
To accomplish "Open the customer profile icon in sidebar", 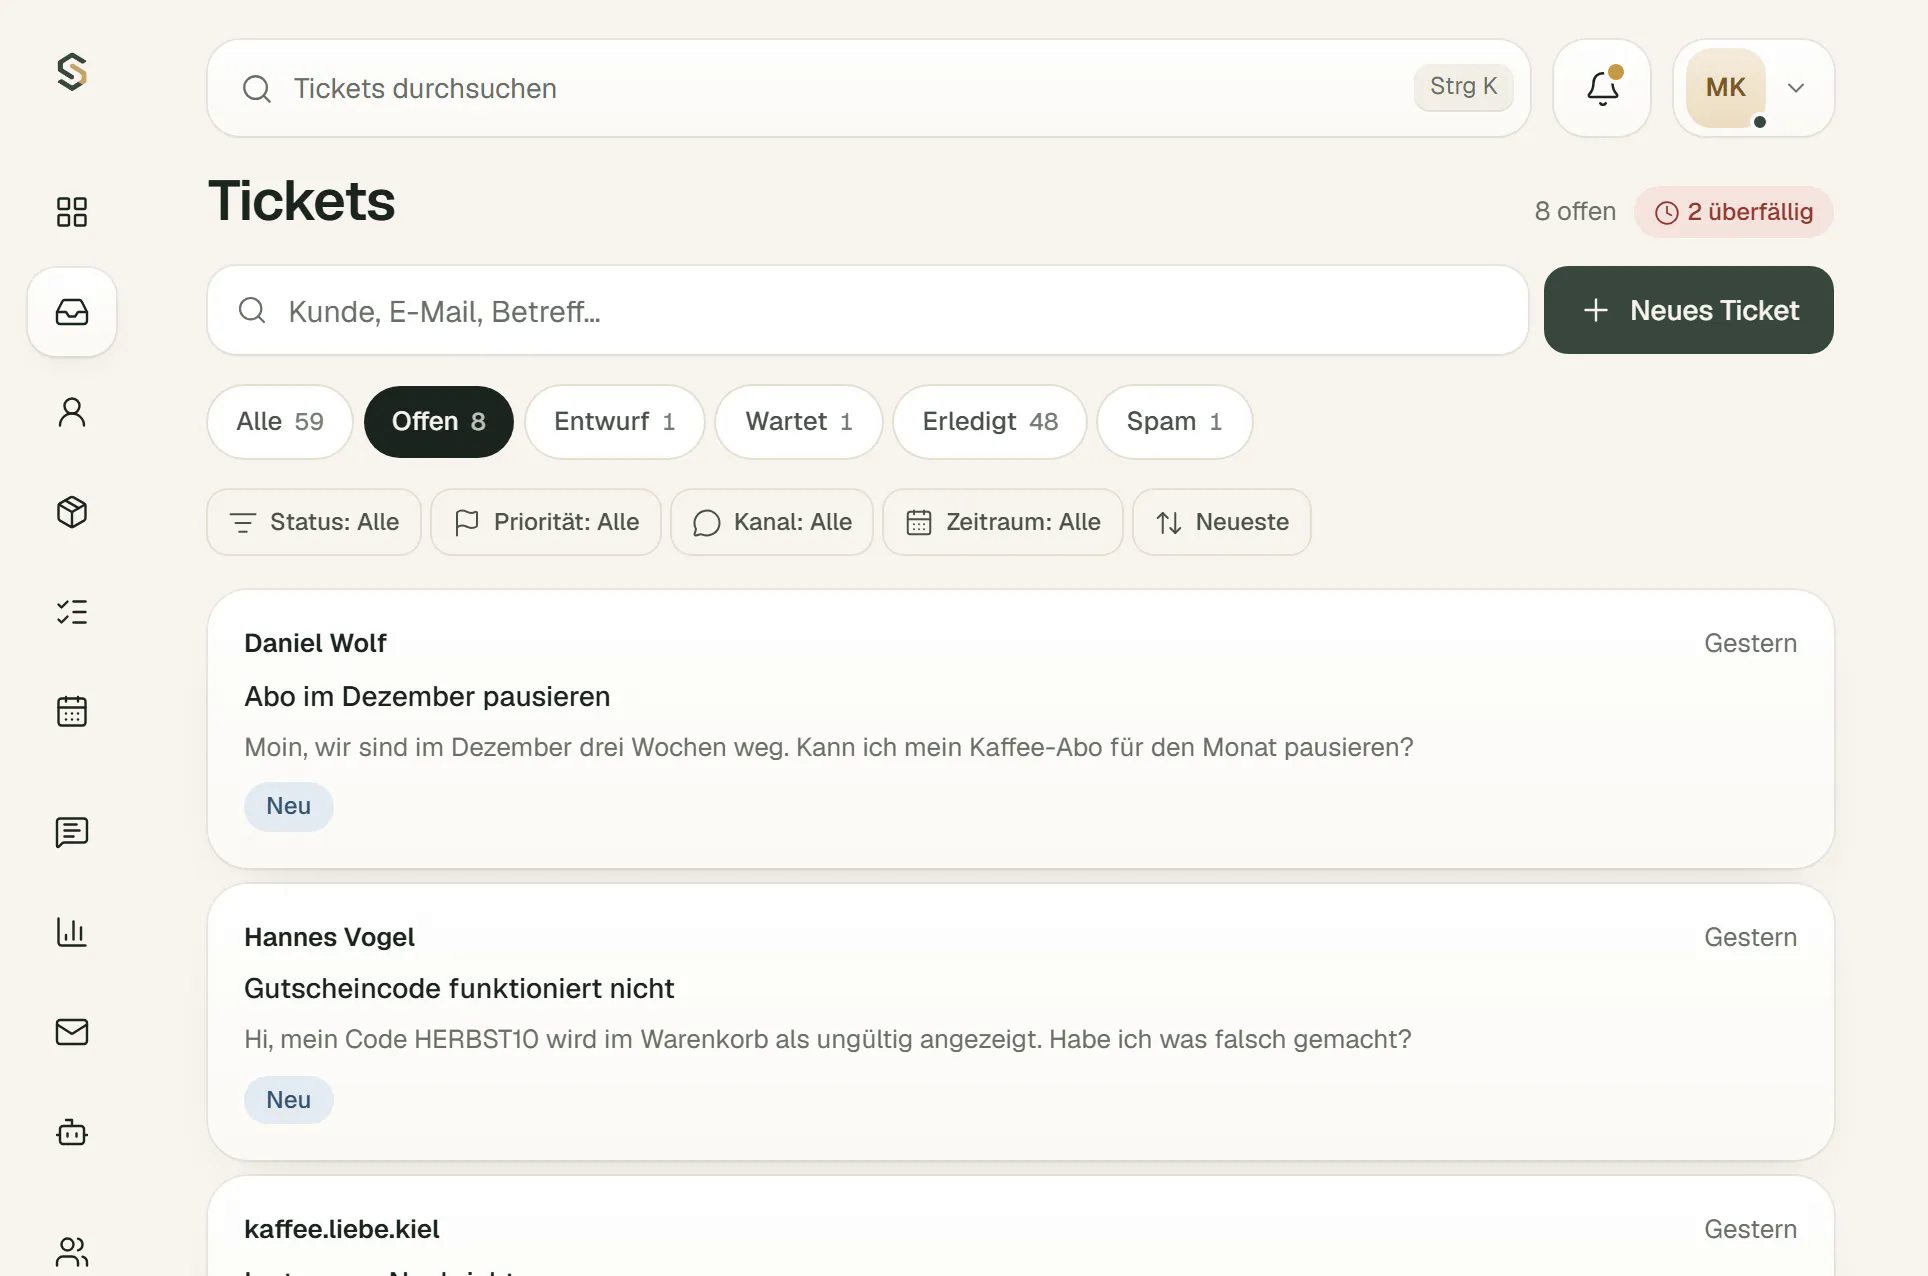I will [72, 412].
